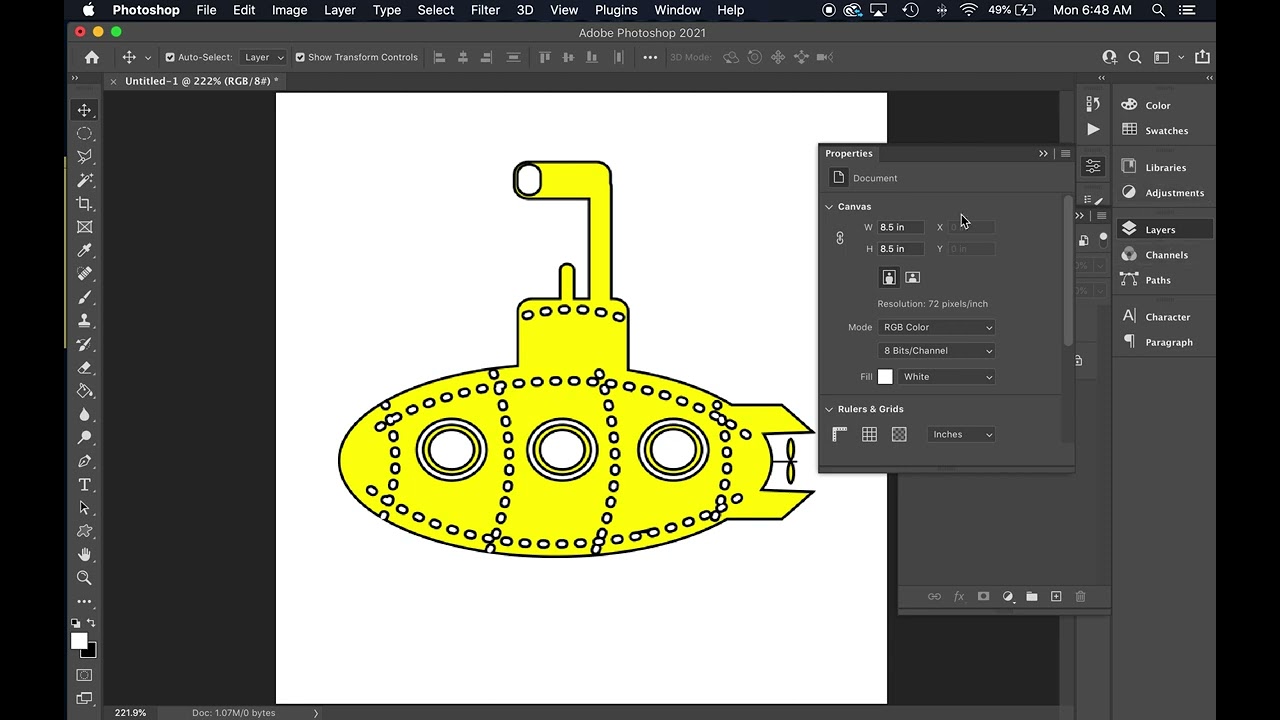Toggle width-height link constraint
Screen dimensions: 1280x720
coord(840,238)
